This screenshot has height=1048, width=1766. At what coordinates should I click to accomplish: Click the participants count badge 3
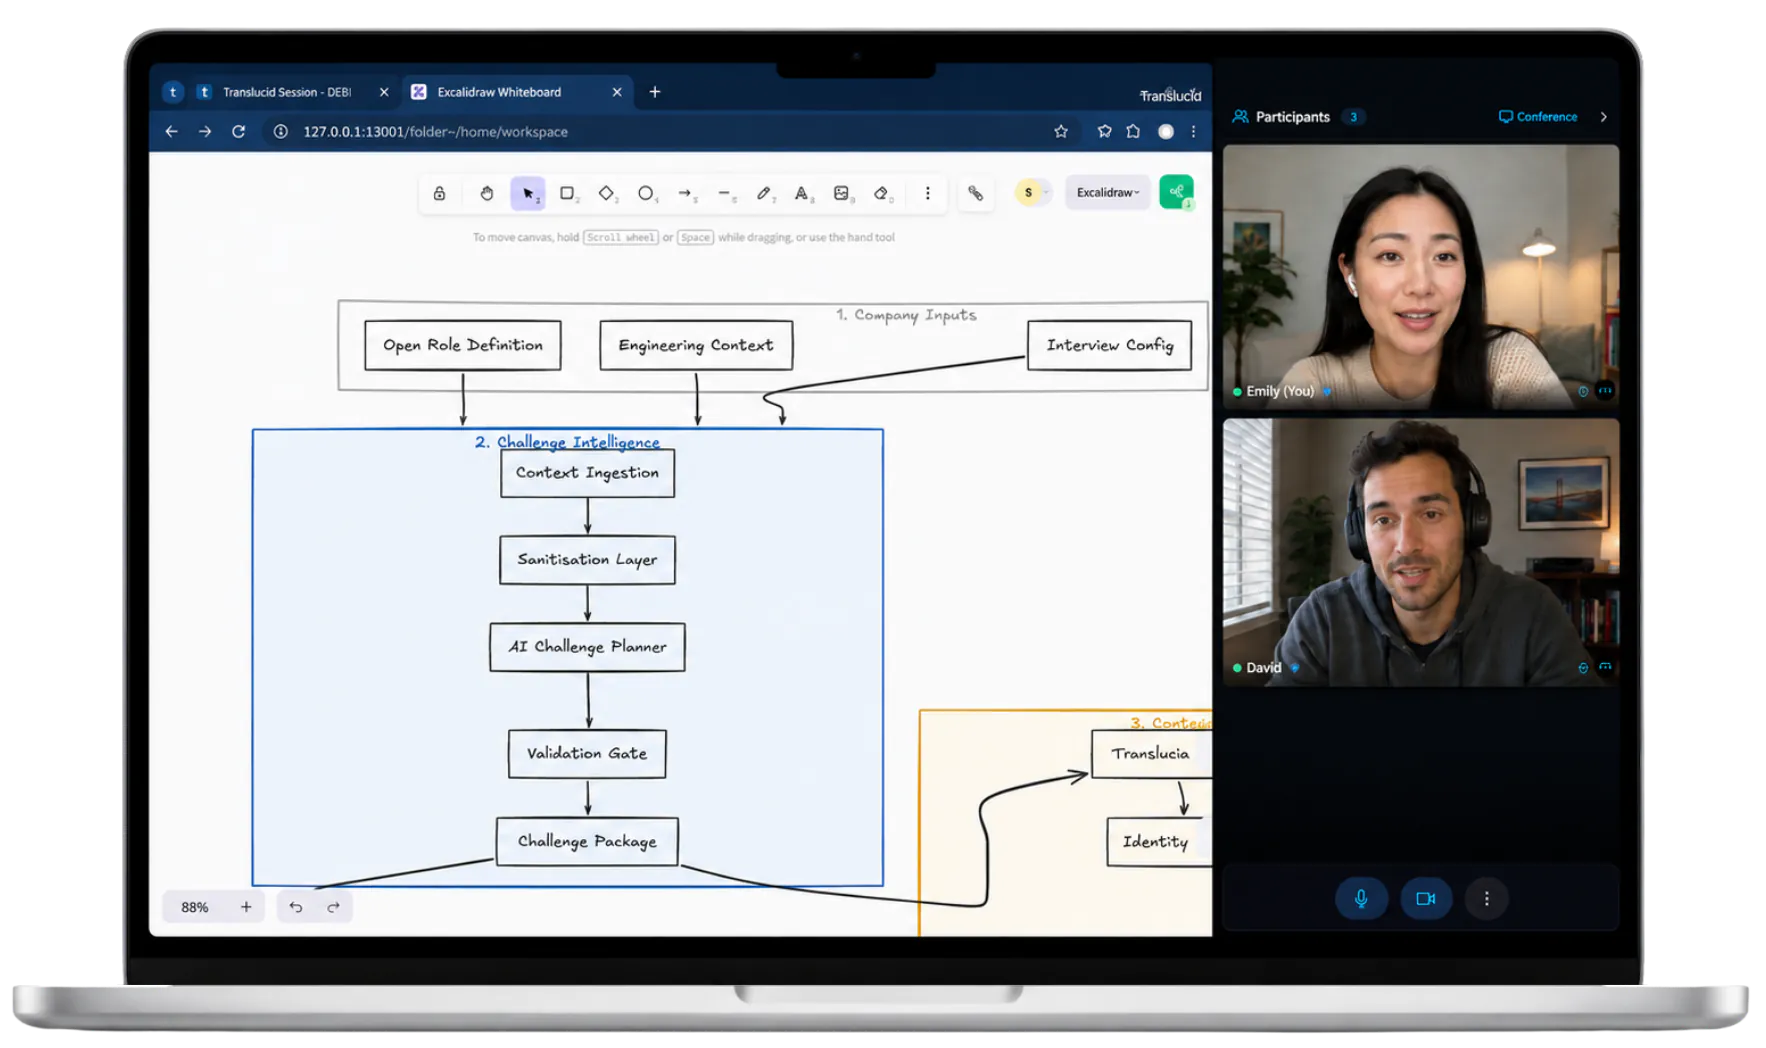point(1354,117)
